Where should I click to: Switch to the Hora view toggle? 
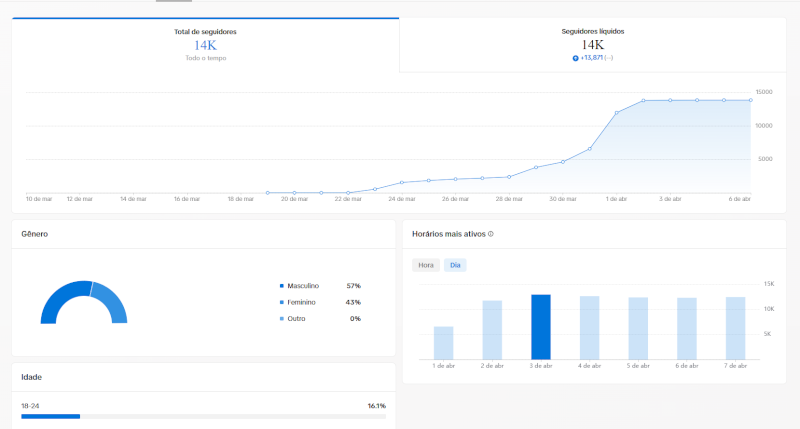point(426,265)
